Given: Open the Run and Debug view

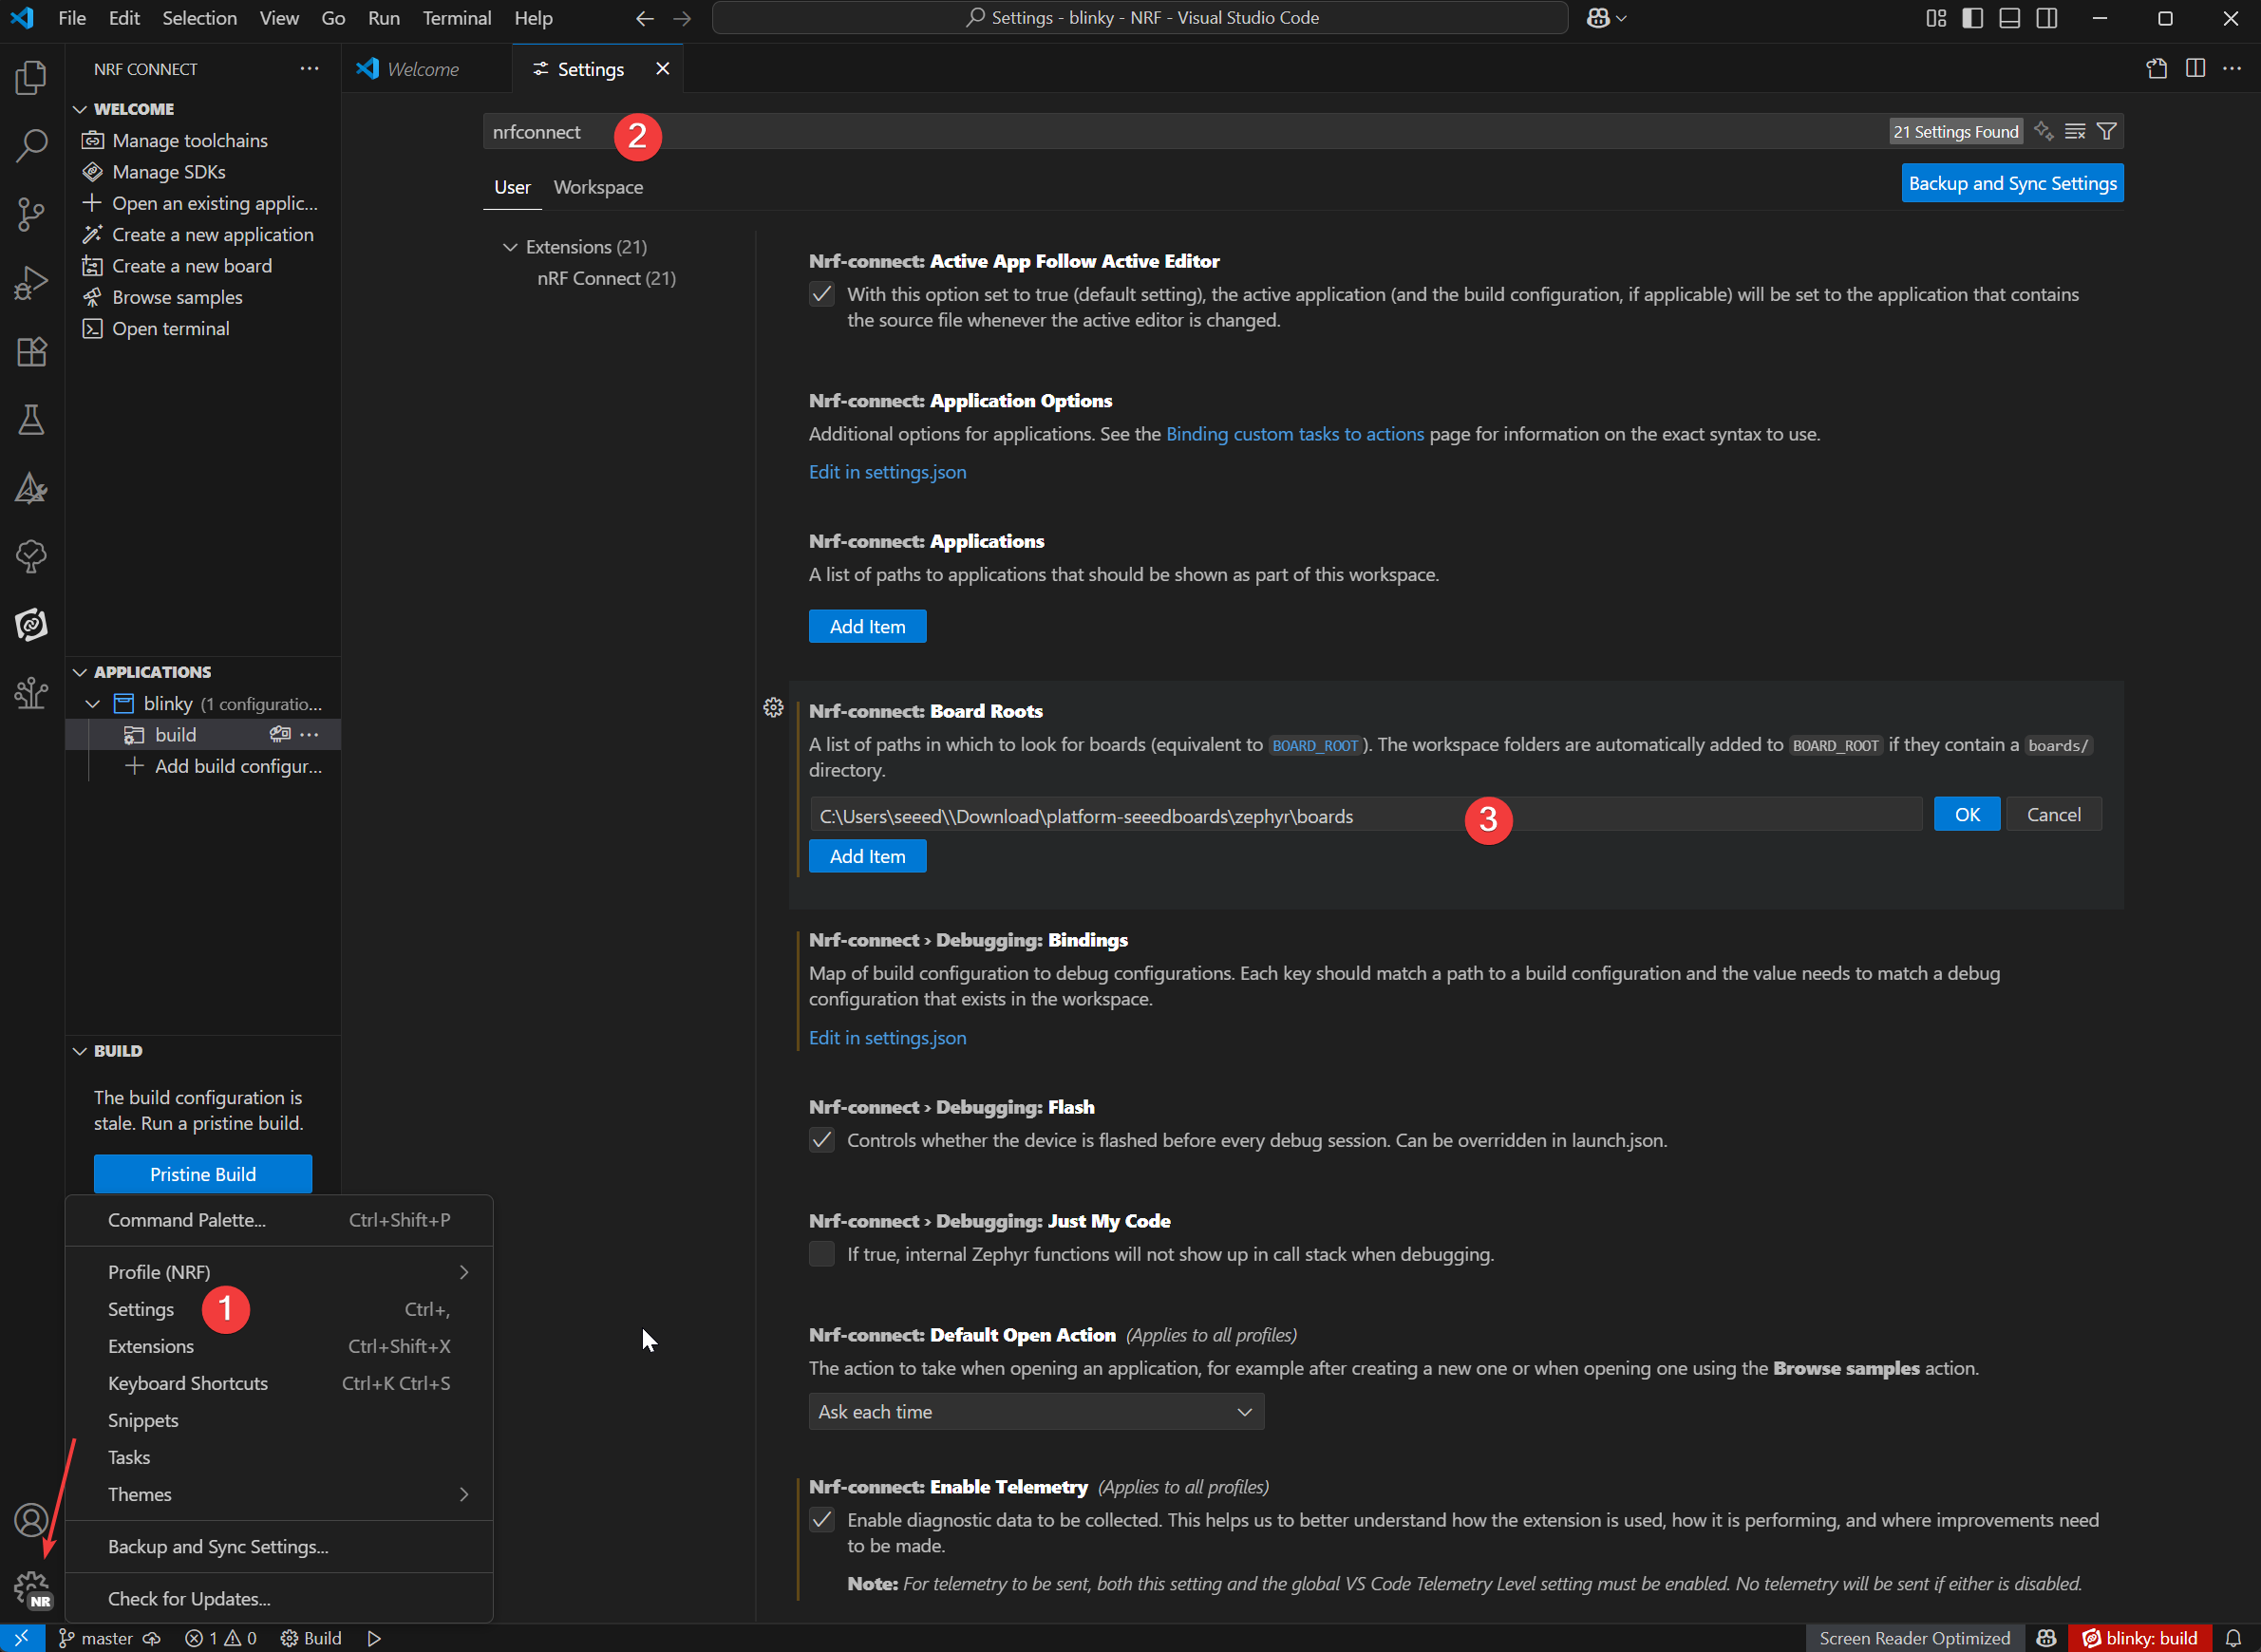Looking at the screenshot, I should pyautogui.click(x=31, y=283).
